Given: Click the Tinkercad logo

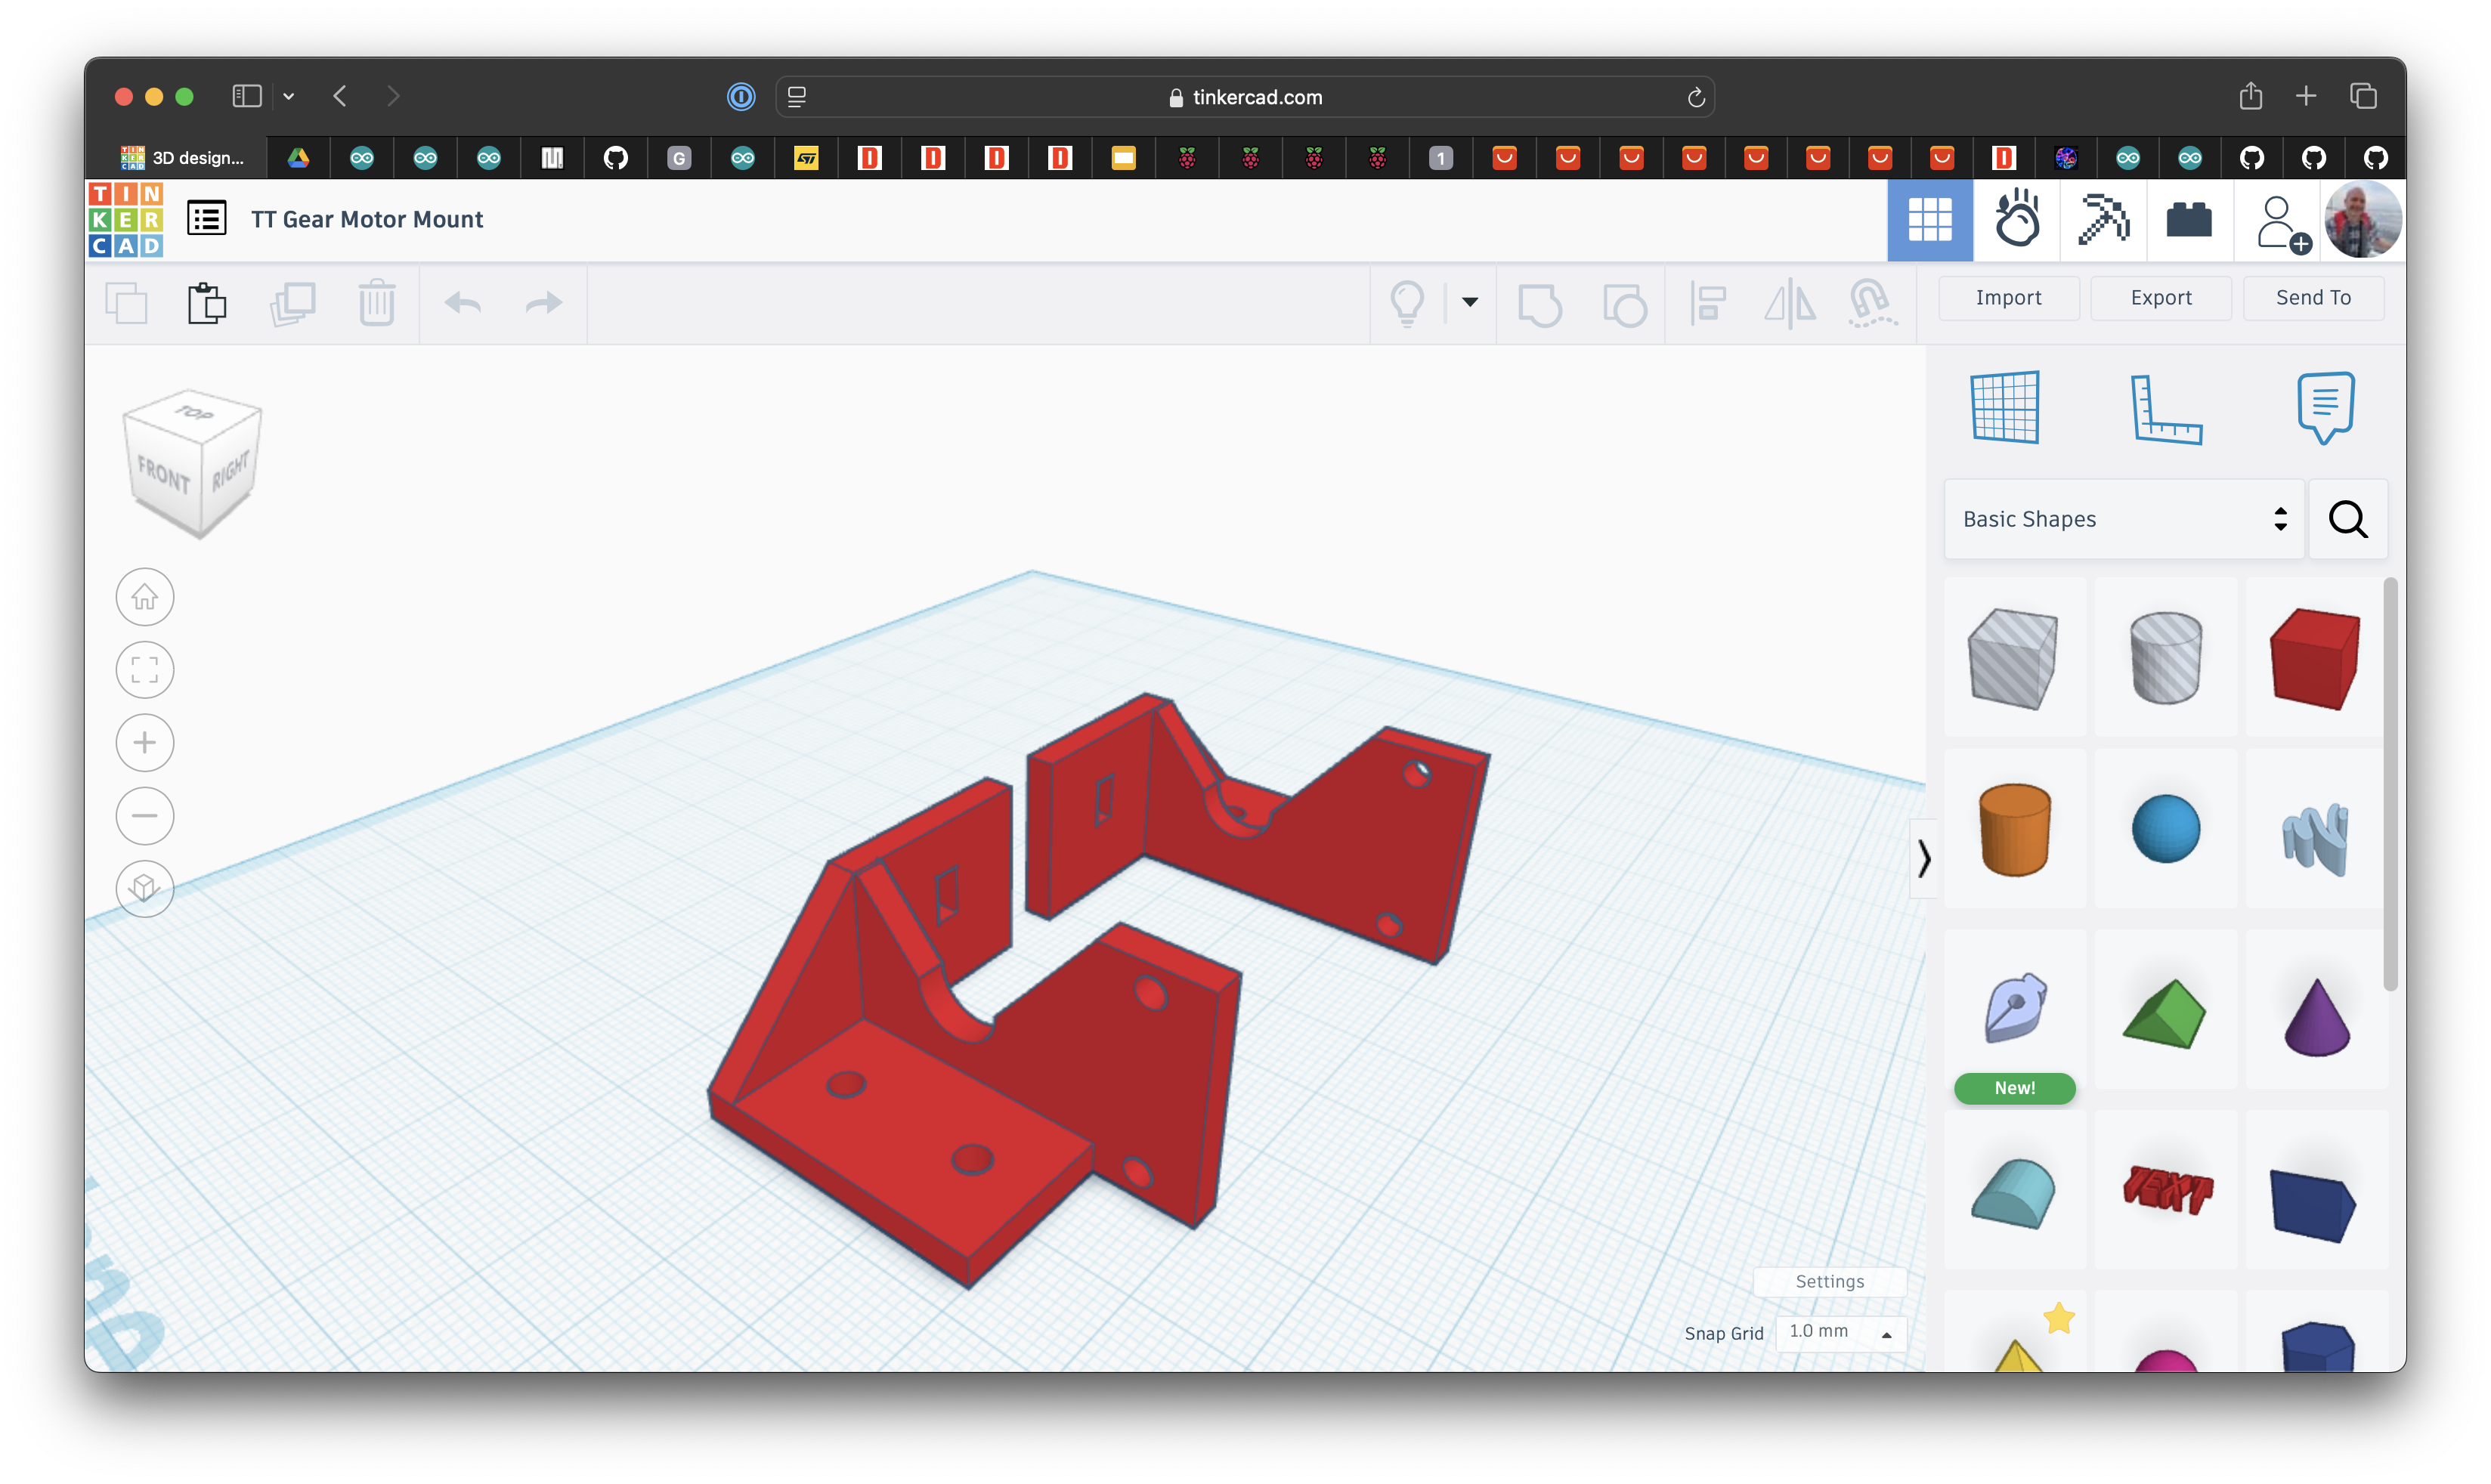Looking at the screenshot, I should tap(125, 219).
